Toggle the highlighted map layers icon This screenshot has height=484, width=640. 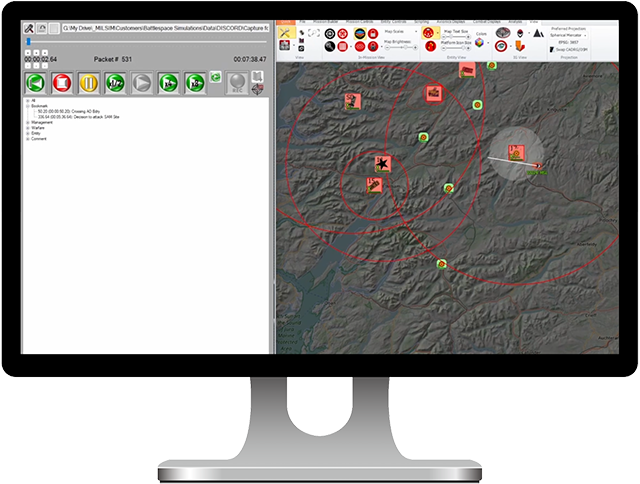point(360,33)
